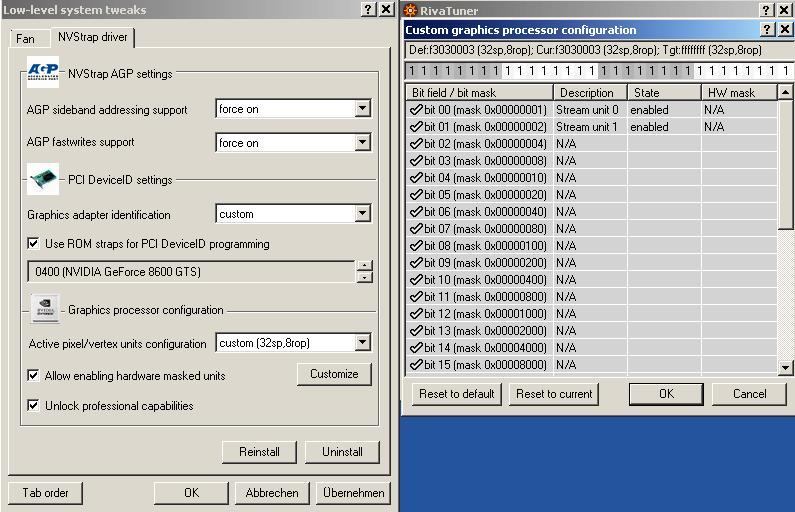Close the Custom graphics processor configuration dialog

coord(785,29)
